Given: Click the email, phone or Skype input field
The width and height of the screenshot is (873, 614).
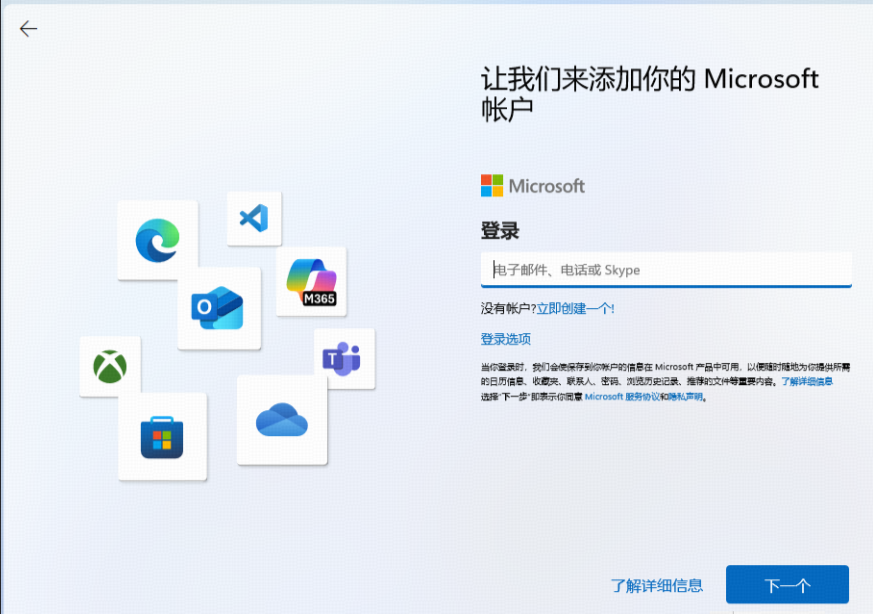Looking at the screenshot, I should (x=668, y=270).
